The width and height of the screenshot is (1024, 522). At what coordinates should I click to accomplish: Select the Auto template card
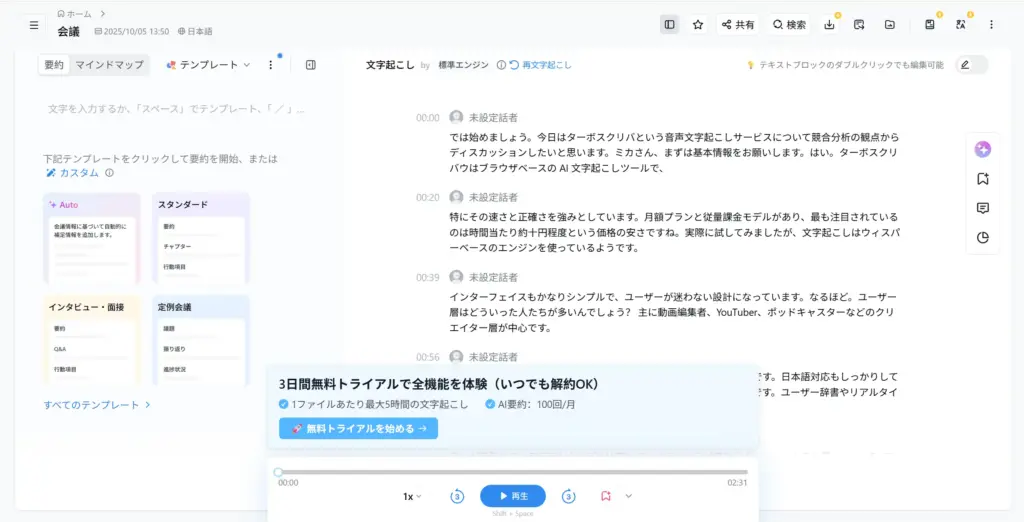[x=91, y=238]
